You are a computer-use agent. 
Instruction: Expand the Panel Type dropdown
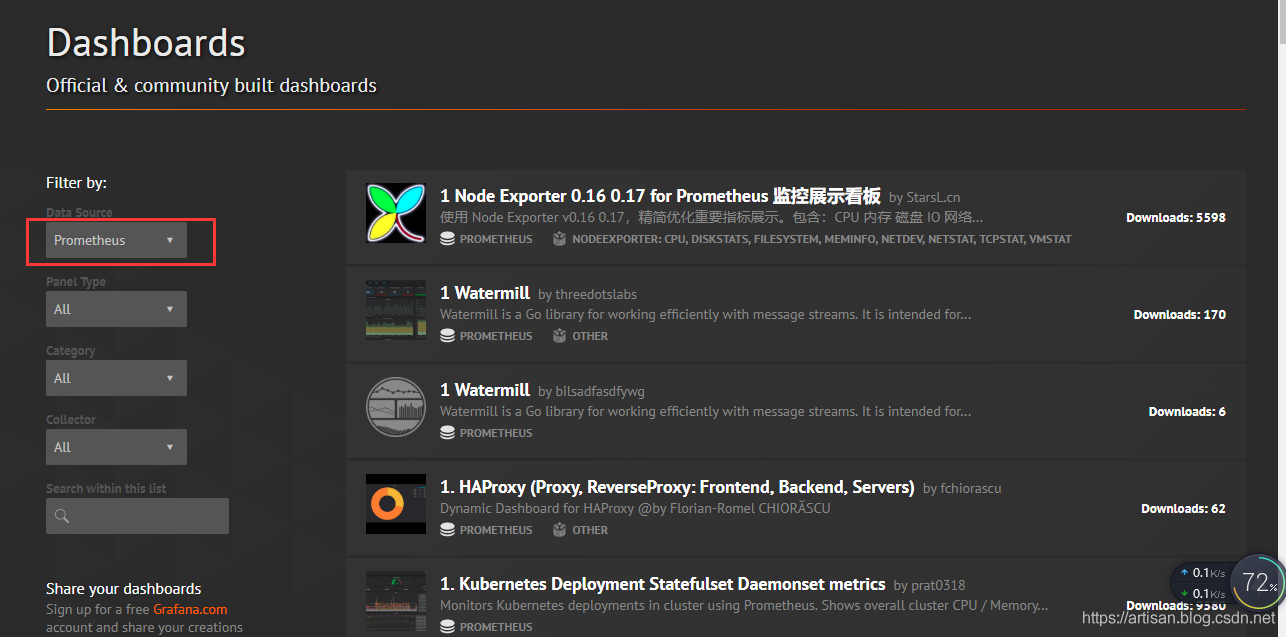[116, 309]
